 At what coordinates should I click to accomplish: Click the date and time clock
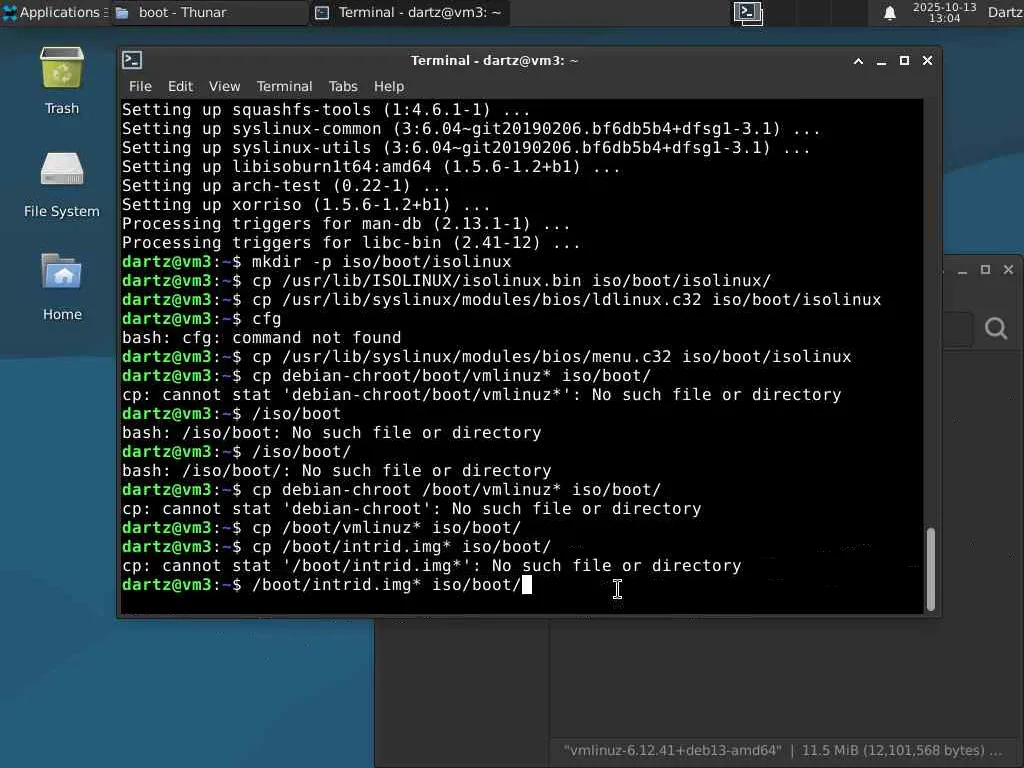944,12
